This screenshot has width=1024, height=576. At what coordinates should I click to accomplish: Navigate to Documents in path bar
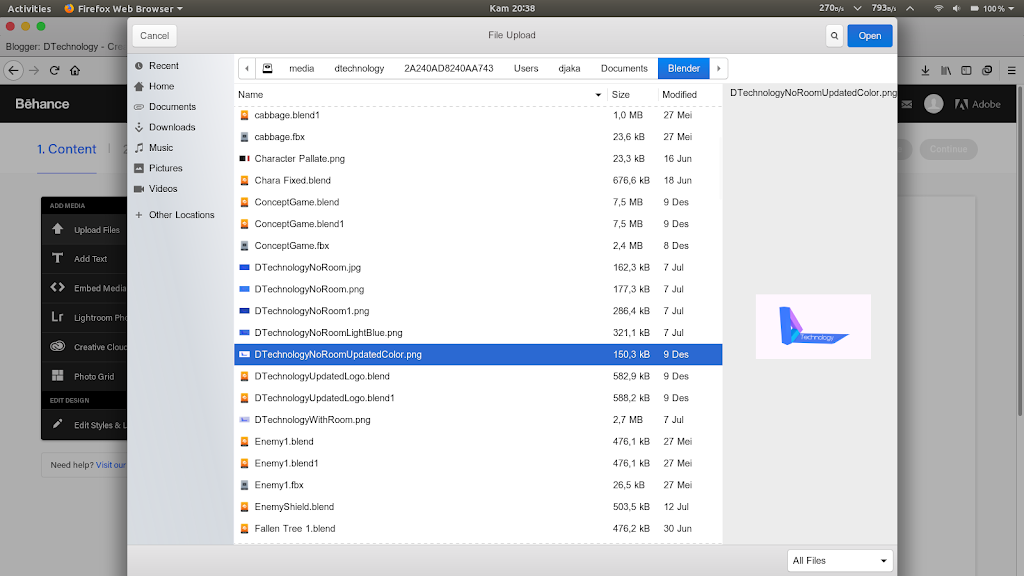[624, 69]
